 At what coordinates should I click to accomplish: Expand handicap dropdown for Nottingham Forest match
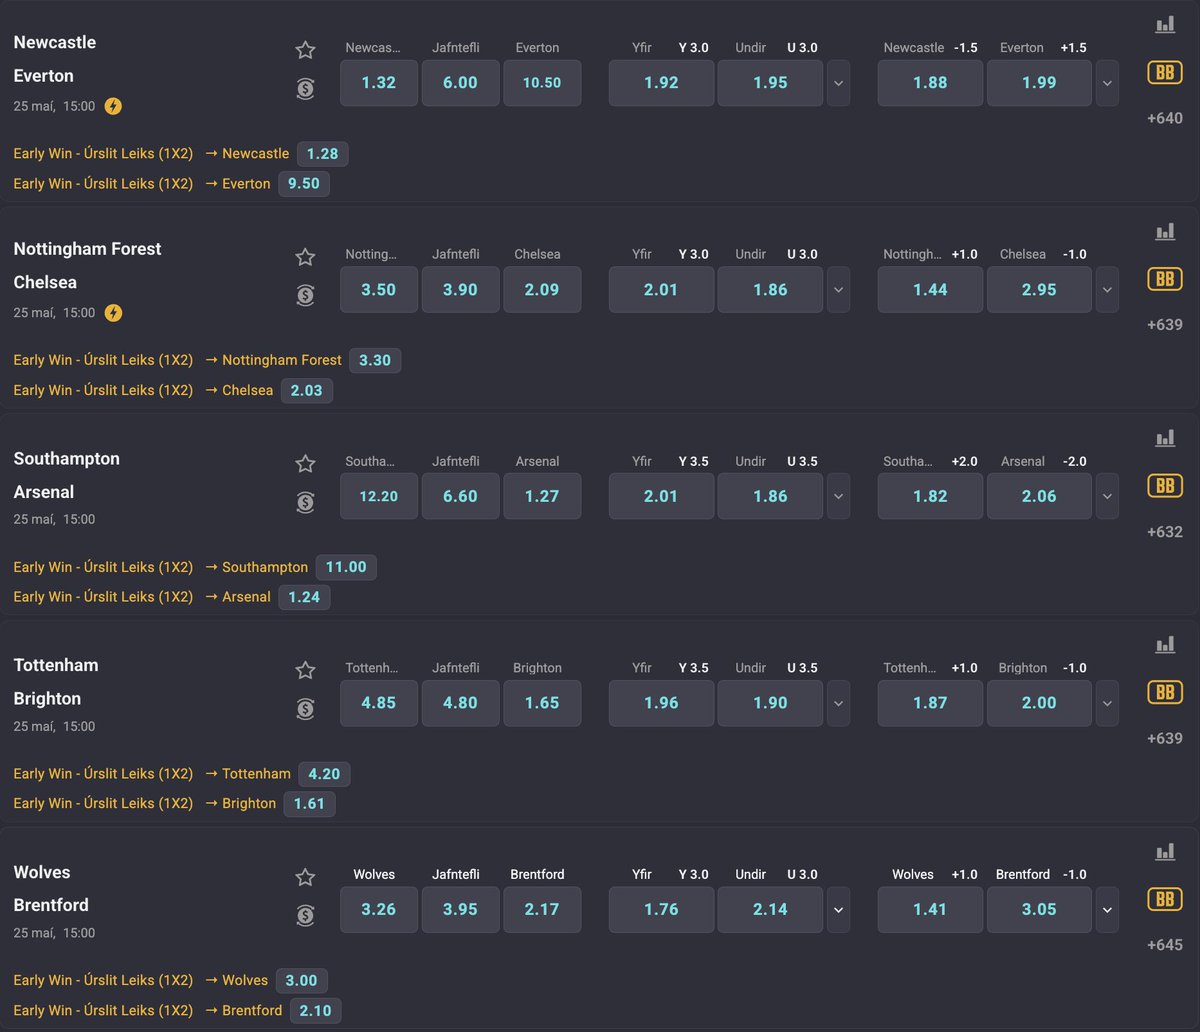coord(1107,290)
